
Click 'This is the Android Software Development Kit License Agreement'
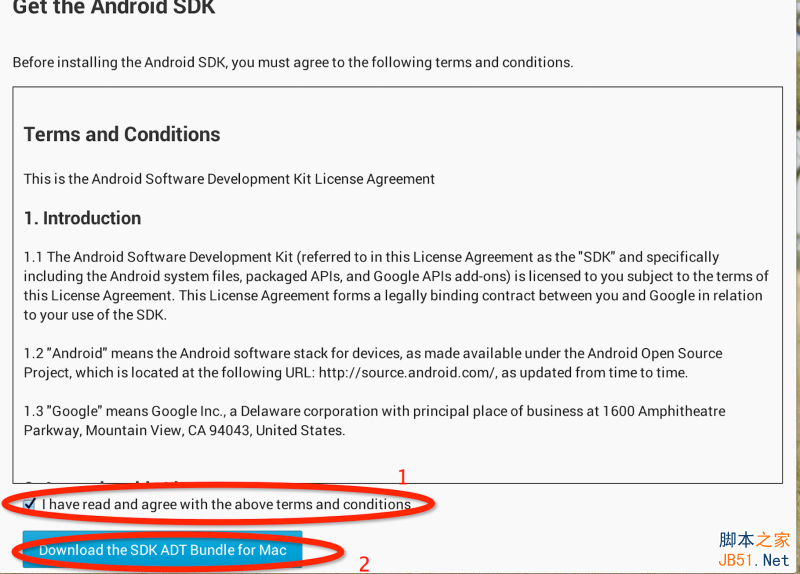click(x=229, y=179)
